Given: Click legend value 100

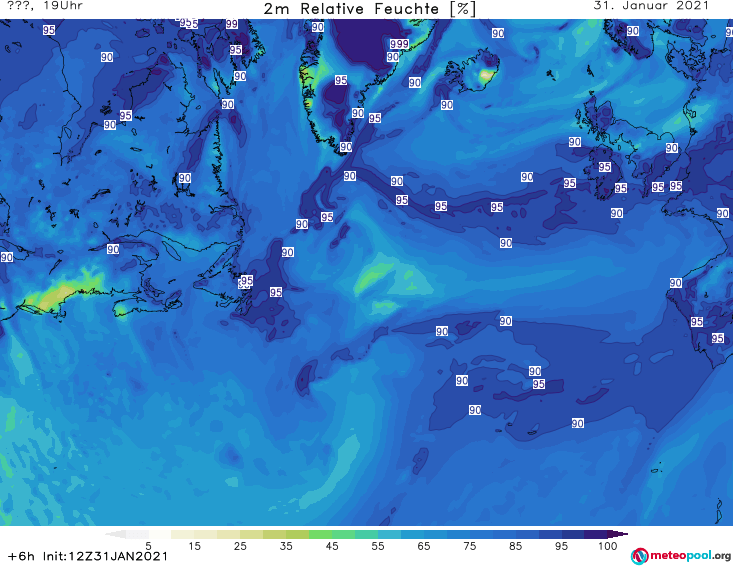Looking at the screenshot, I should pos(608,546).
